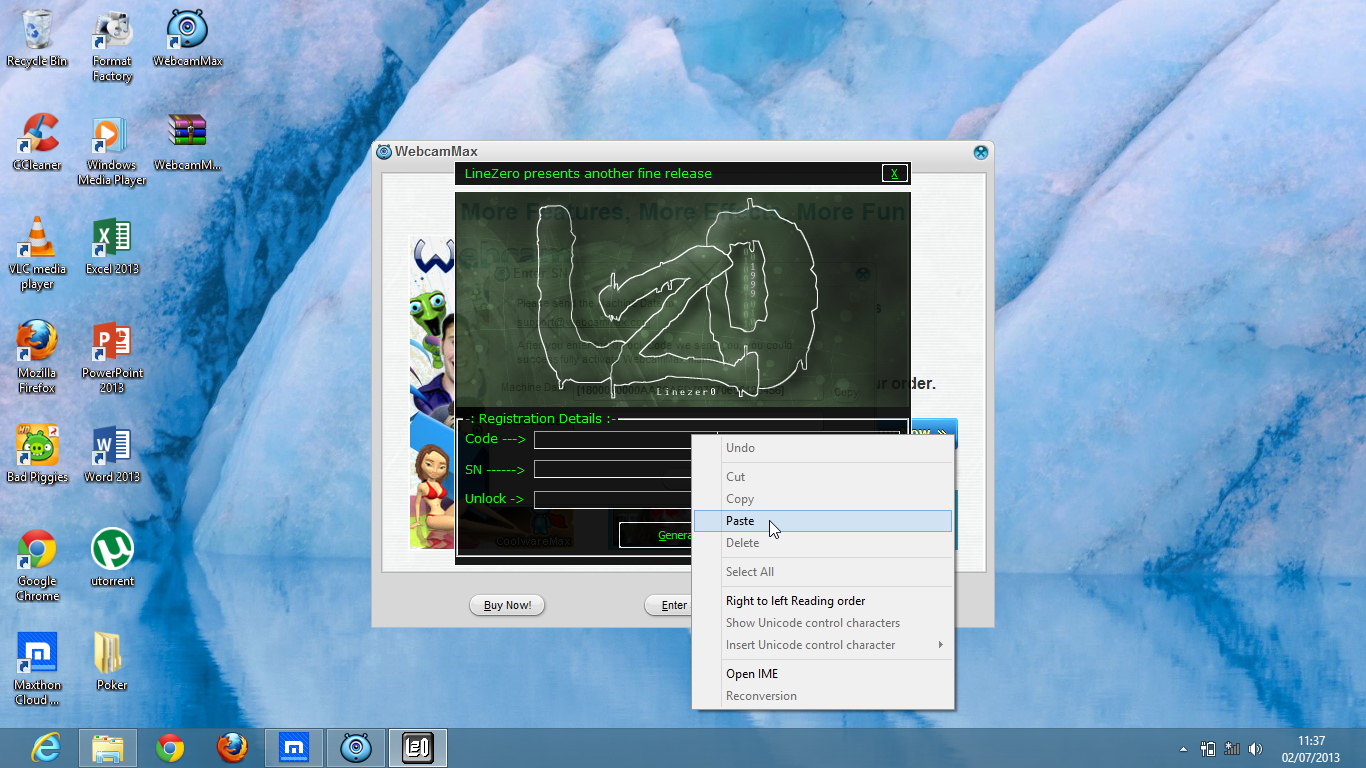Image resolution: width=1366 pixels, height=768 pixels.
Task: Choose Open IME in the context menu
Action: 823,674
